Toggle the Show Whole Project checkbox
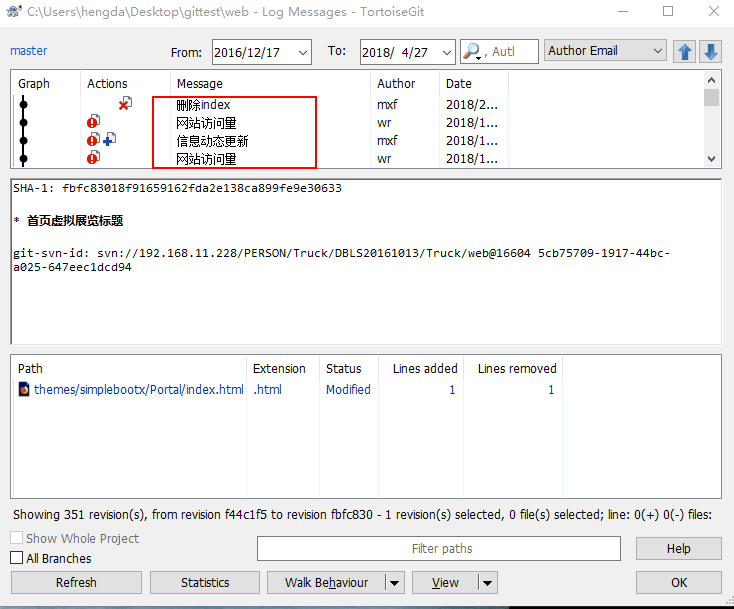 point(17,538)
